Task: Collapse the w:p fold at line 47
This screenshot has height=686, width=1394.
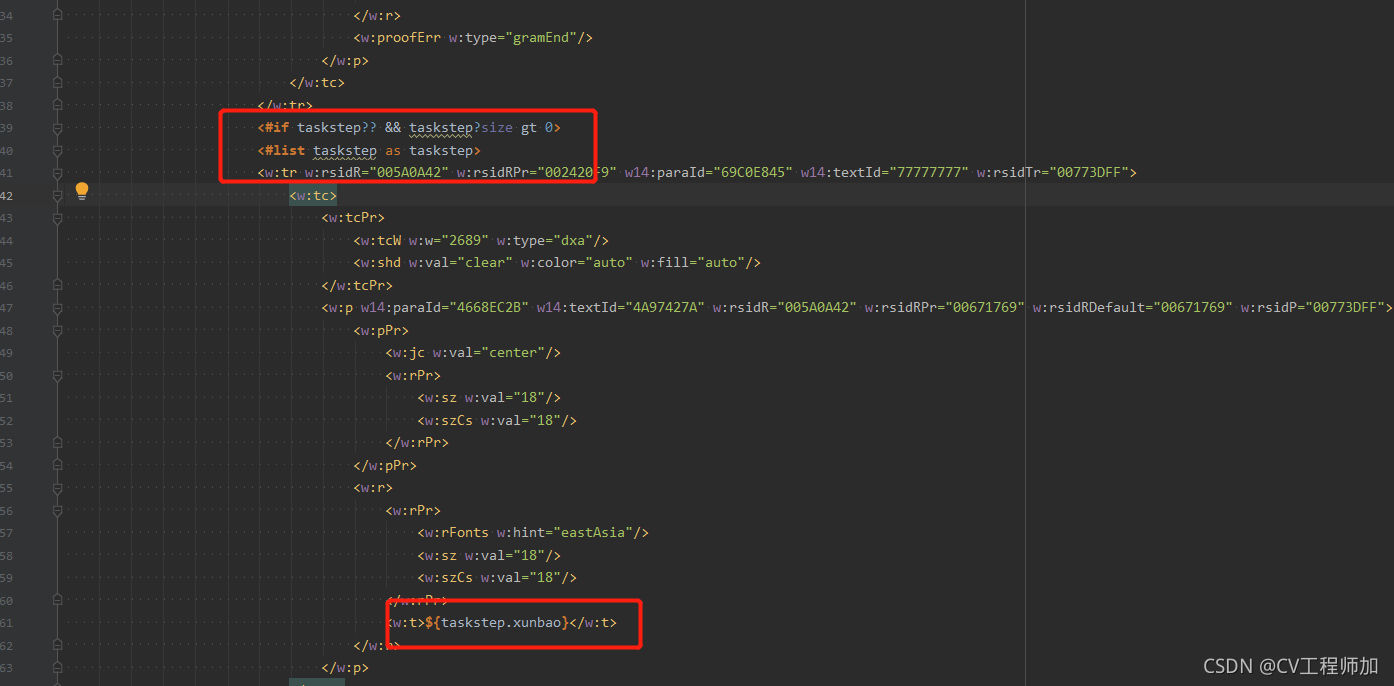Action: click(57, 307)
